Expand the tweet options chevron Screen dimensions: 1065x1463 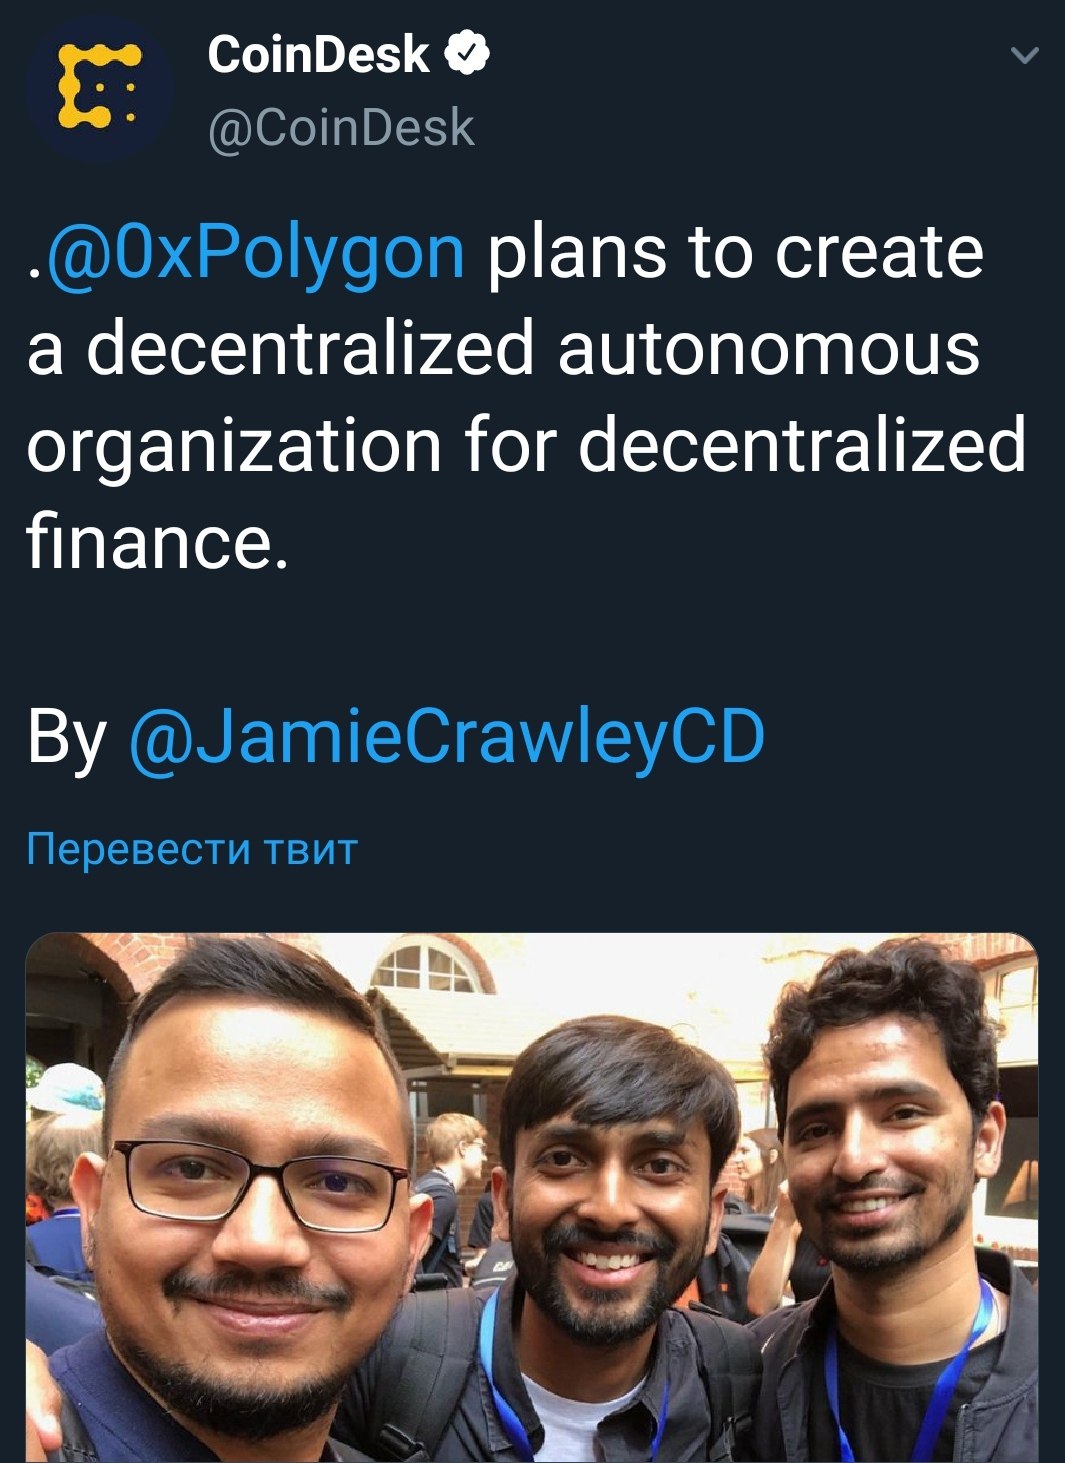pos(1025,56)
